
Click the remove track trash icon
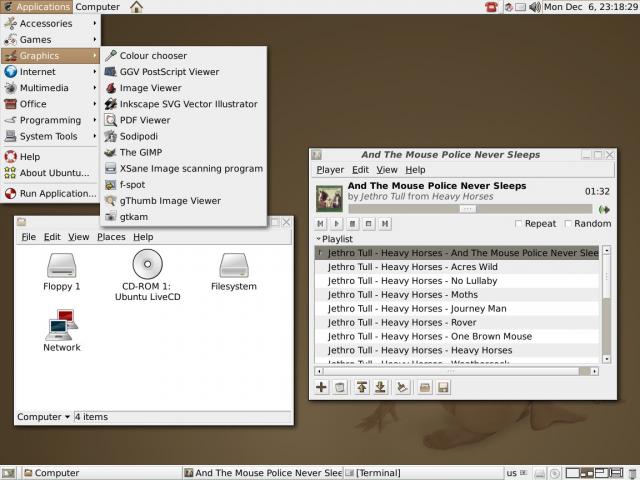click(340, 387)
